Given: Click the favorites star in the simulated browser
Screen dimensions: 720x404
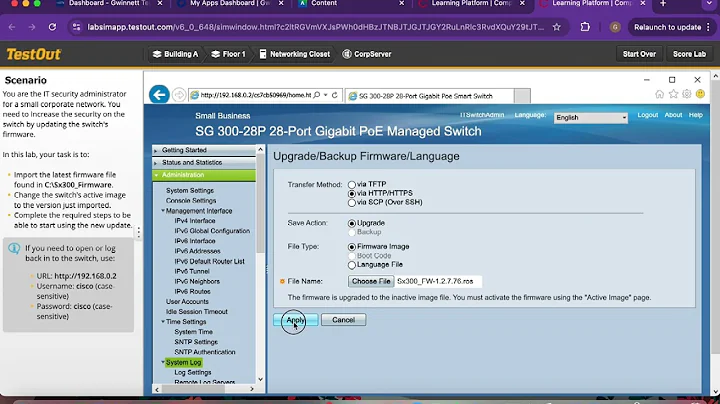Looking at the screenshot, I should pos(673,94).
